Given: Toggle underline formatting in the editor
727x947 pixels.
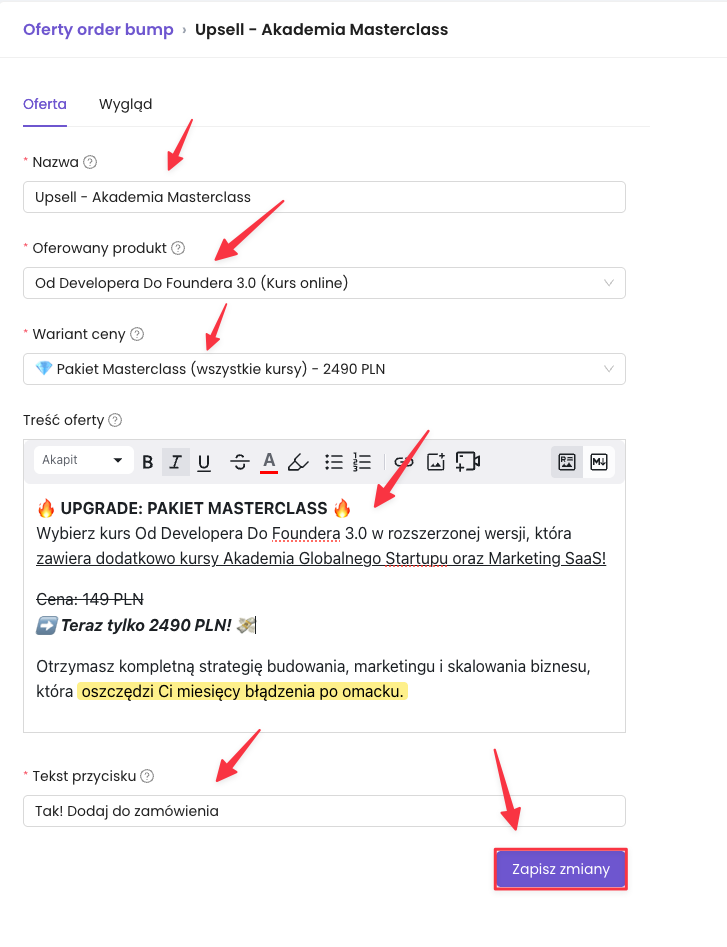Looking at the screenshot, I should pyautogui.click(x=204, y=461).
